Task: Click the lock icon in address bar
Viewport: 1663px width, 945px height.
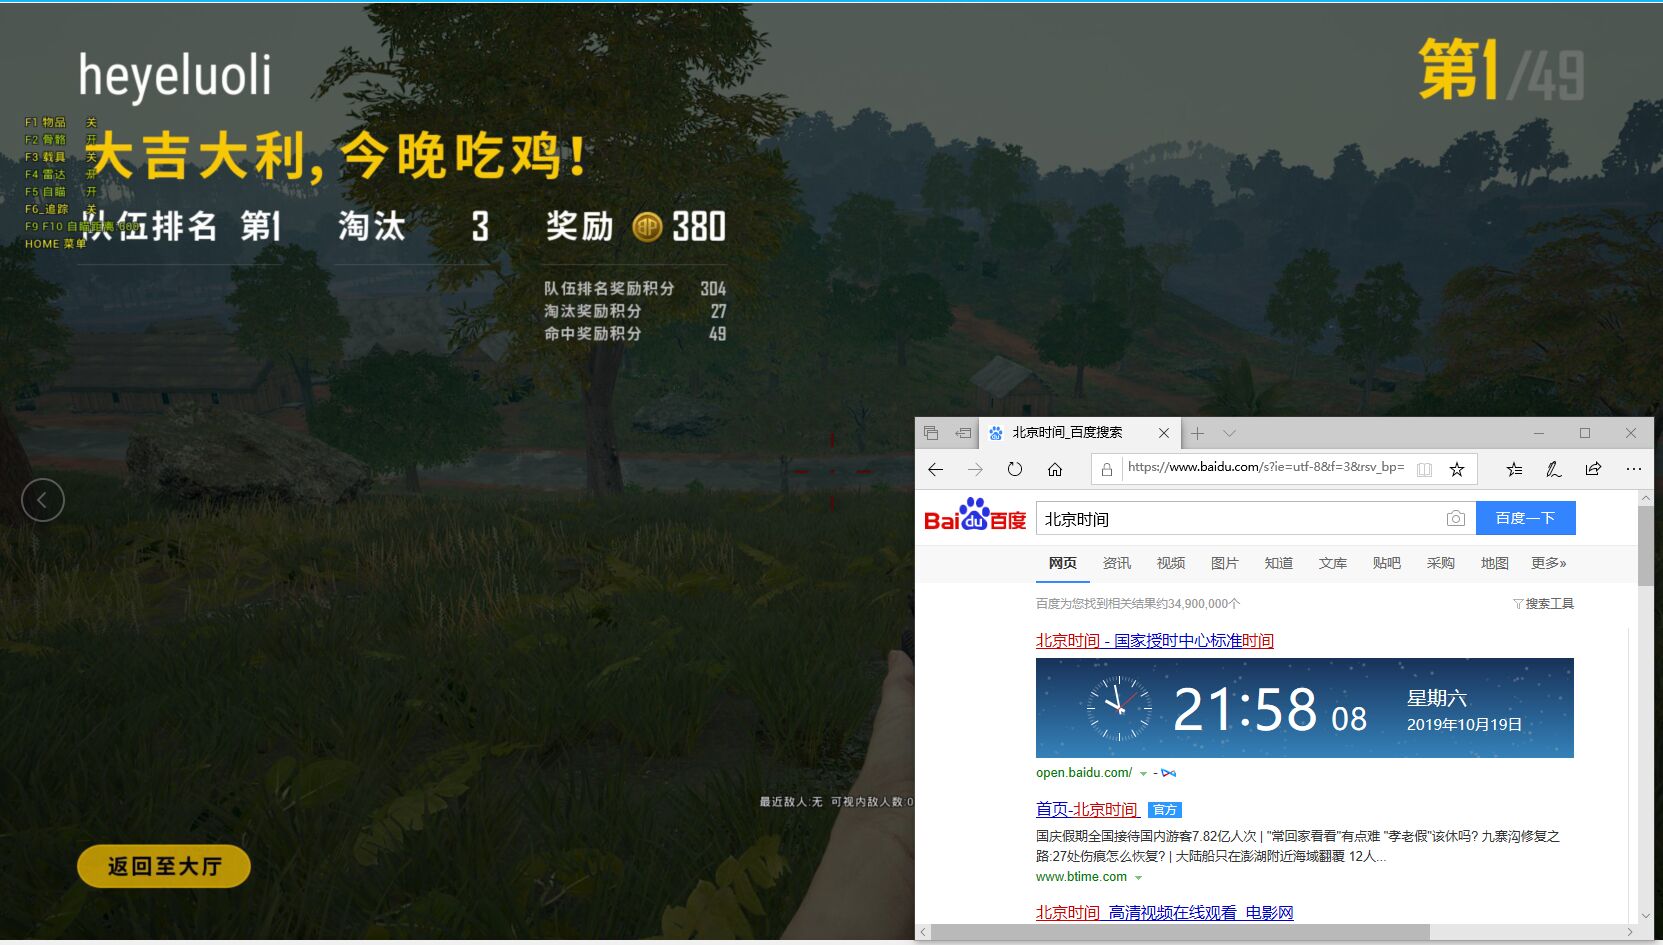Action: pos(1107,468)
